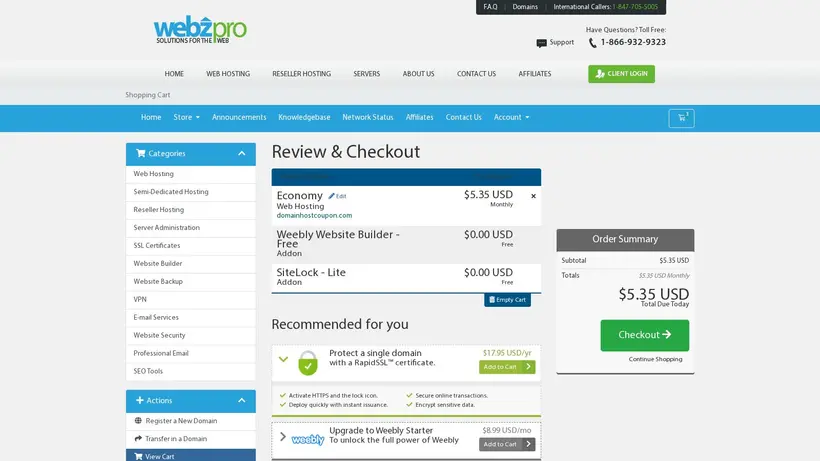This screenshot has height=461, width=820.
Task: Click the Weebly logo in recommendations
Action: 308,440
